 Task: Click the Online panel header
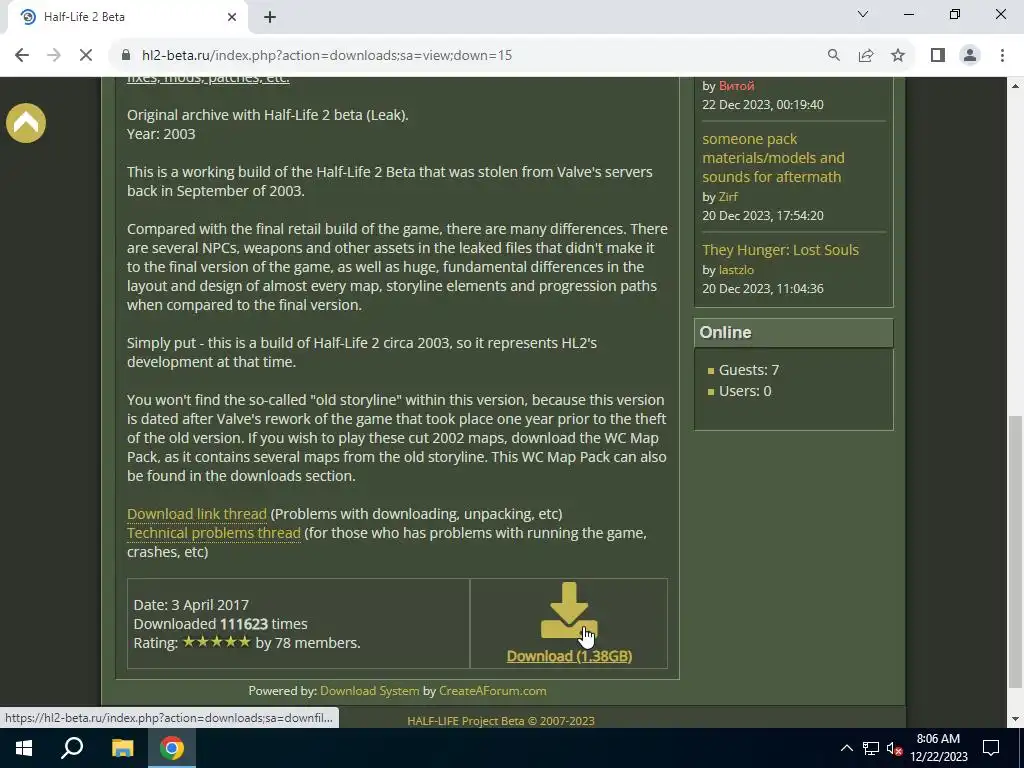coord(793,332)
